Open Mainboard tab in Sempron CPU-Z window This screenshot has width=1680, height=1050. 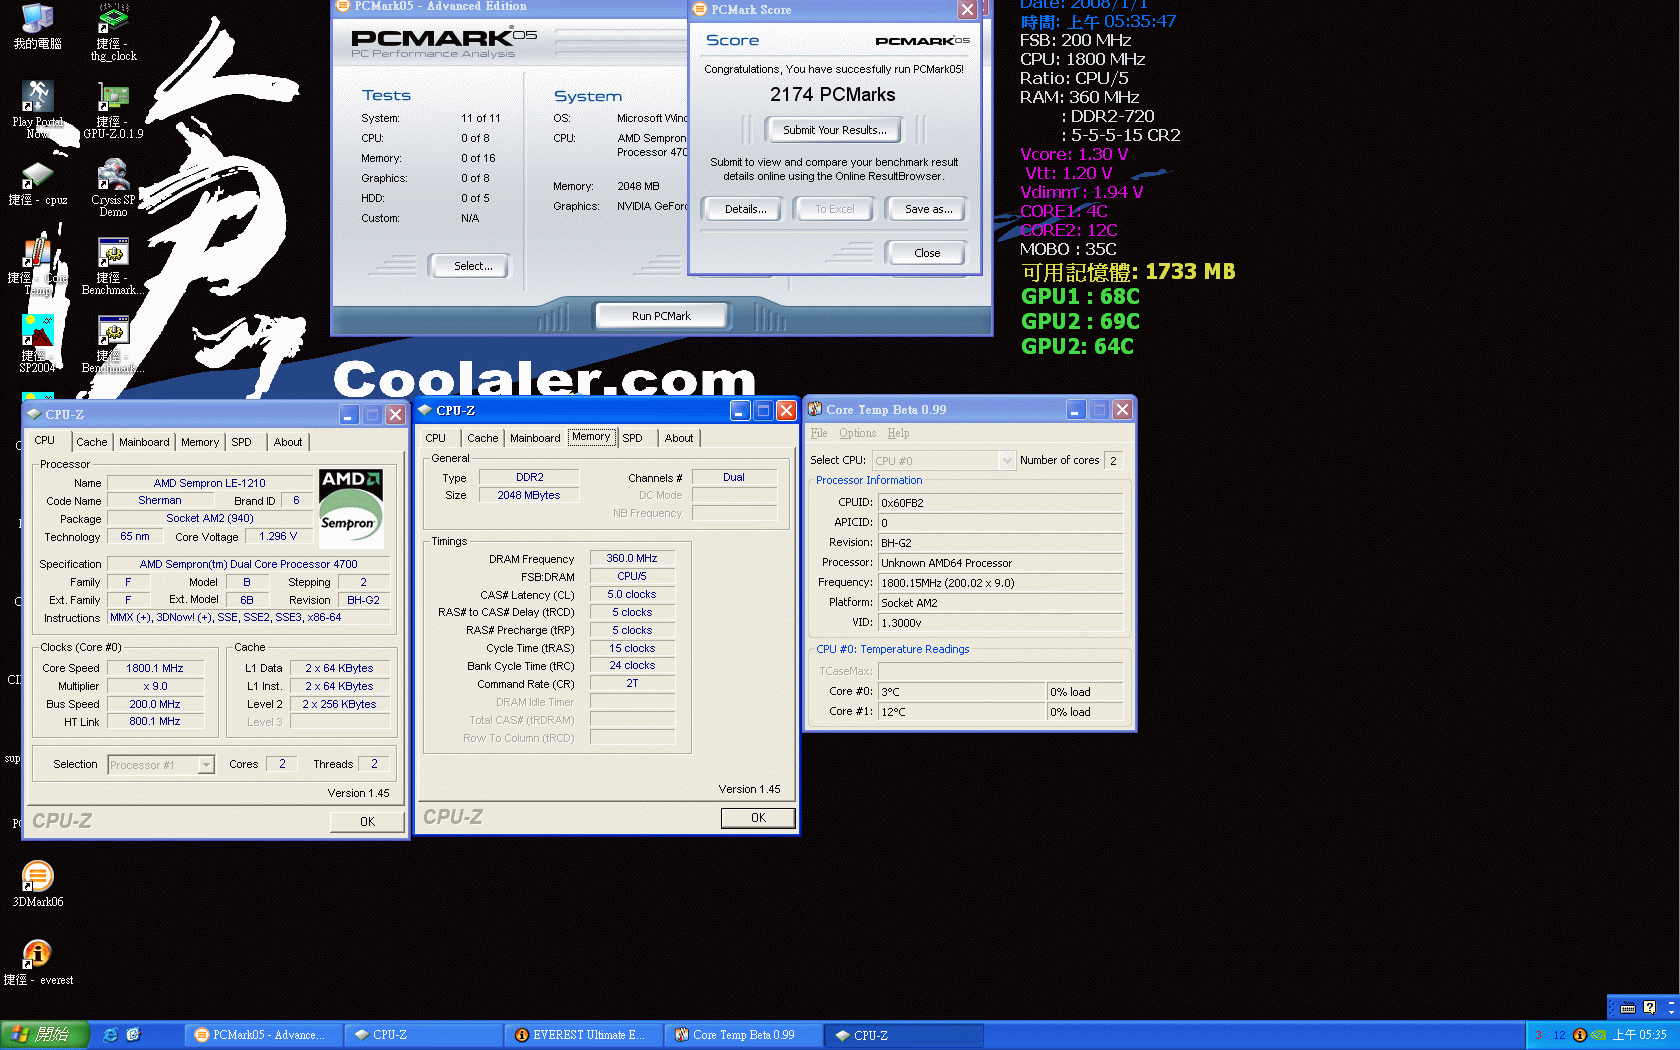144,442
